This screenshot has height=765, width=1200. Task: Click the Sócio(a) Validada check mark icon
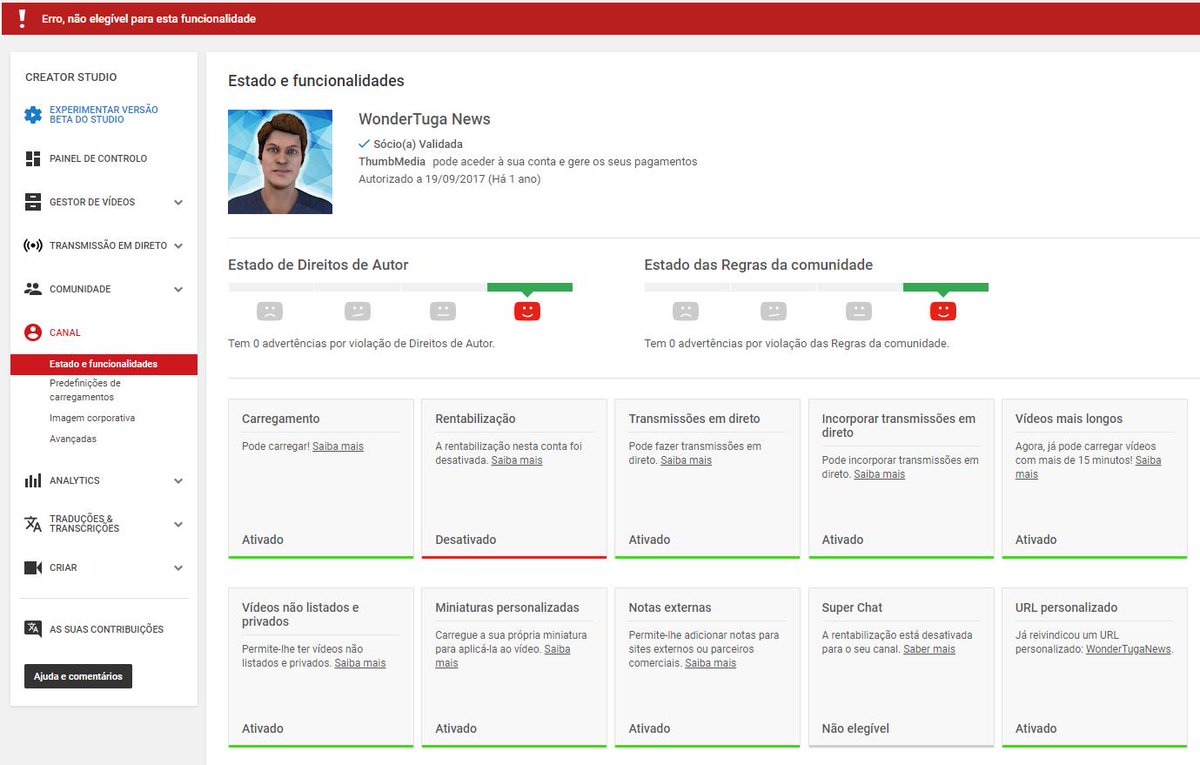(364, 144)
